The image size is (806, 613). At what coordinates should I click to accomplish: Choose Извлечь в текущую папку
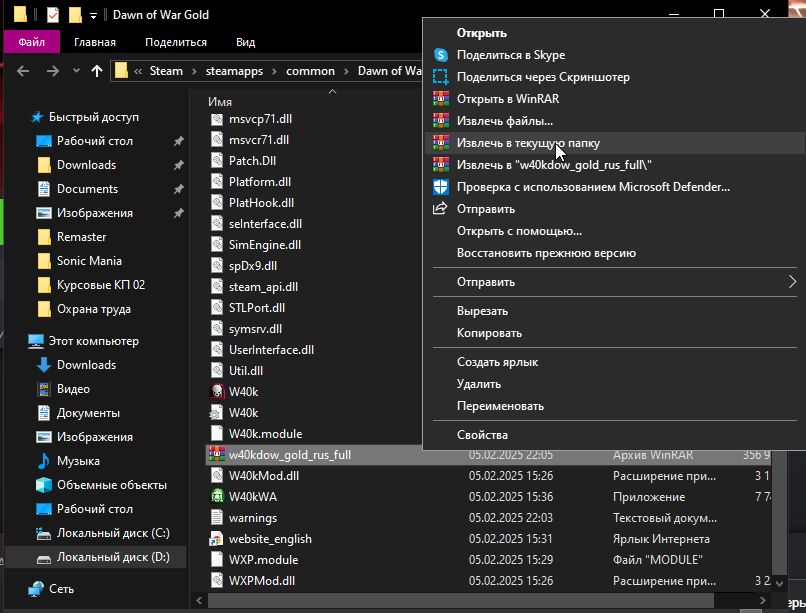[614, 143]
